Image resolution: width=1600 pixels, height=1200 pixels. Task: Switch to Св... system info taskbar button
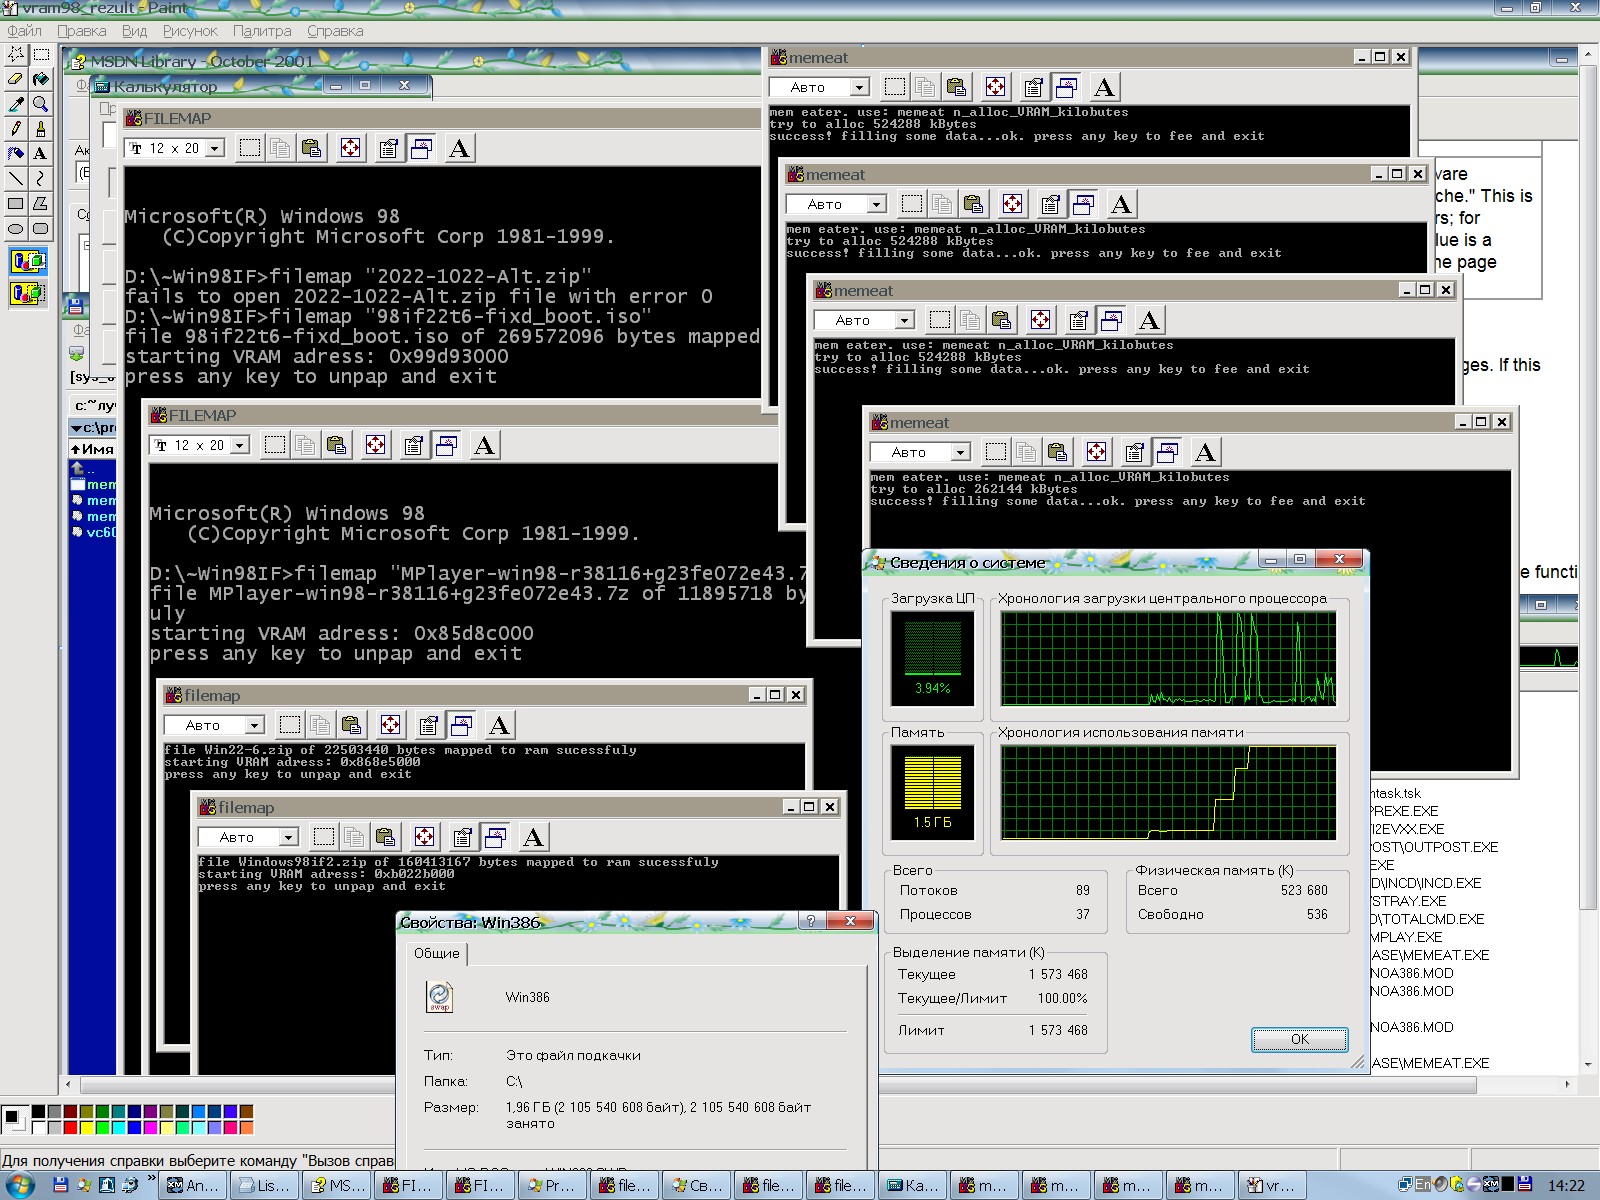695,1185
